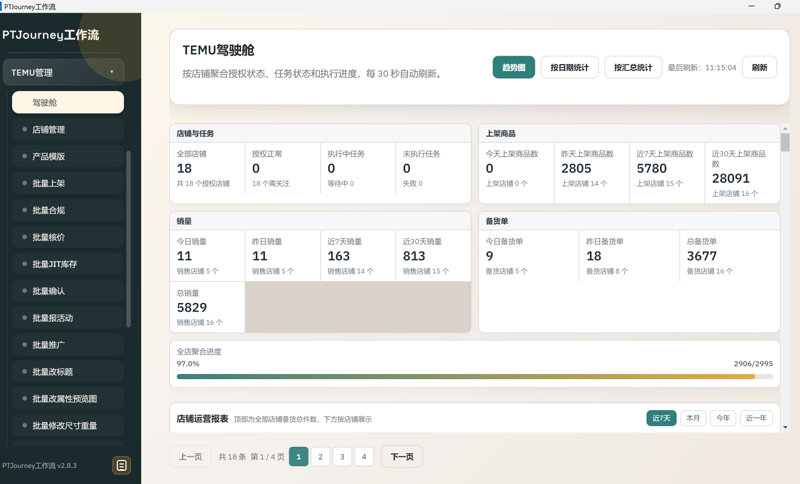This screenshot has width=800, height=484.
Task: Click the scroll-up arrow of dashboard
Action: click(x=785, y=129)
